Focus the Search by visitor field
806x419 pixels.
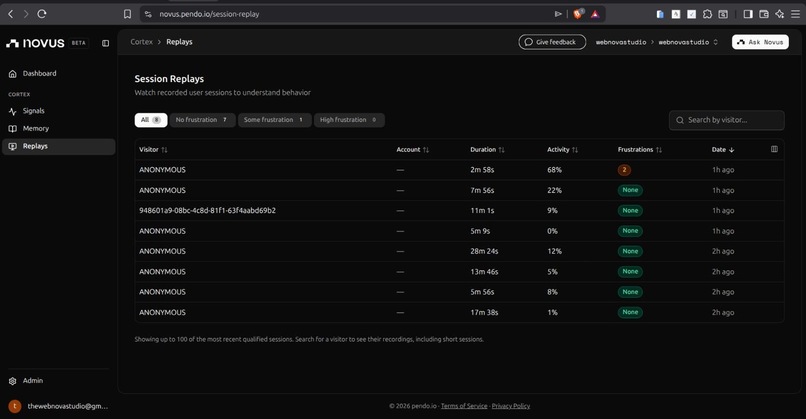726,120
